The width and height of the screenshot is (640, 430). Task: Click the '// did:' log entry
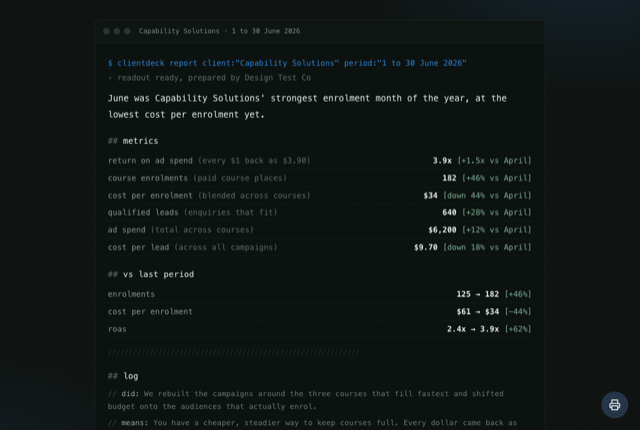tap(306, 400)
